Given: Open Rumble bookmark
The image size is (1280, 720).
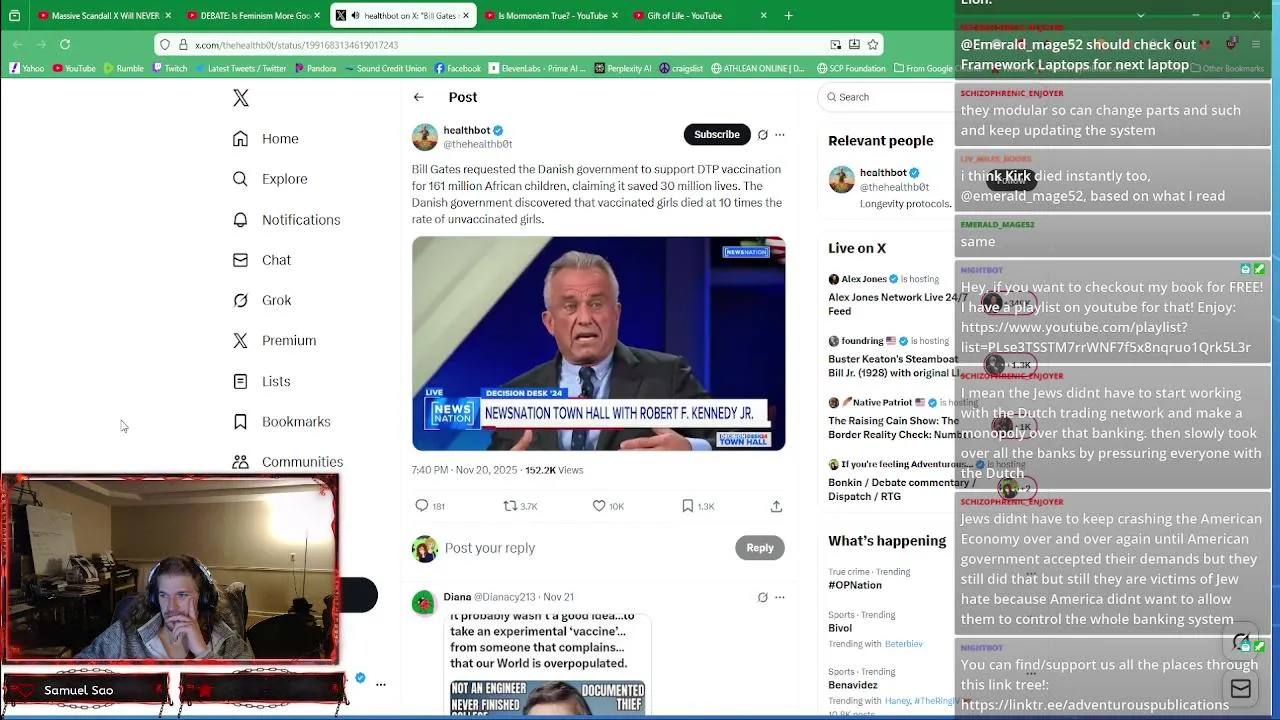Looking at the screenshot, I should click(123, 69).
